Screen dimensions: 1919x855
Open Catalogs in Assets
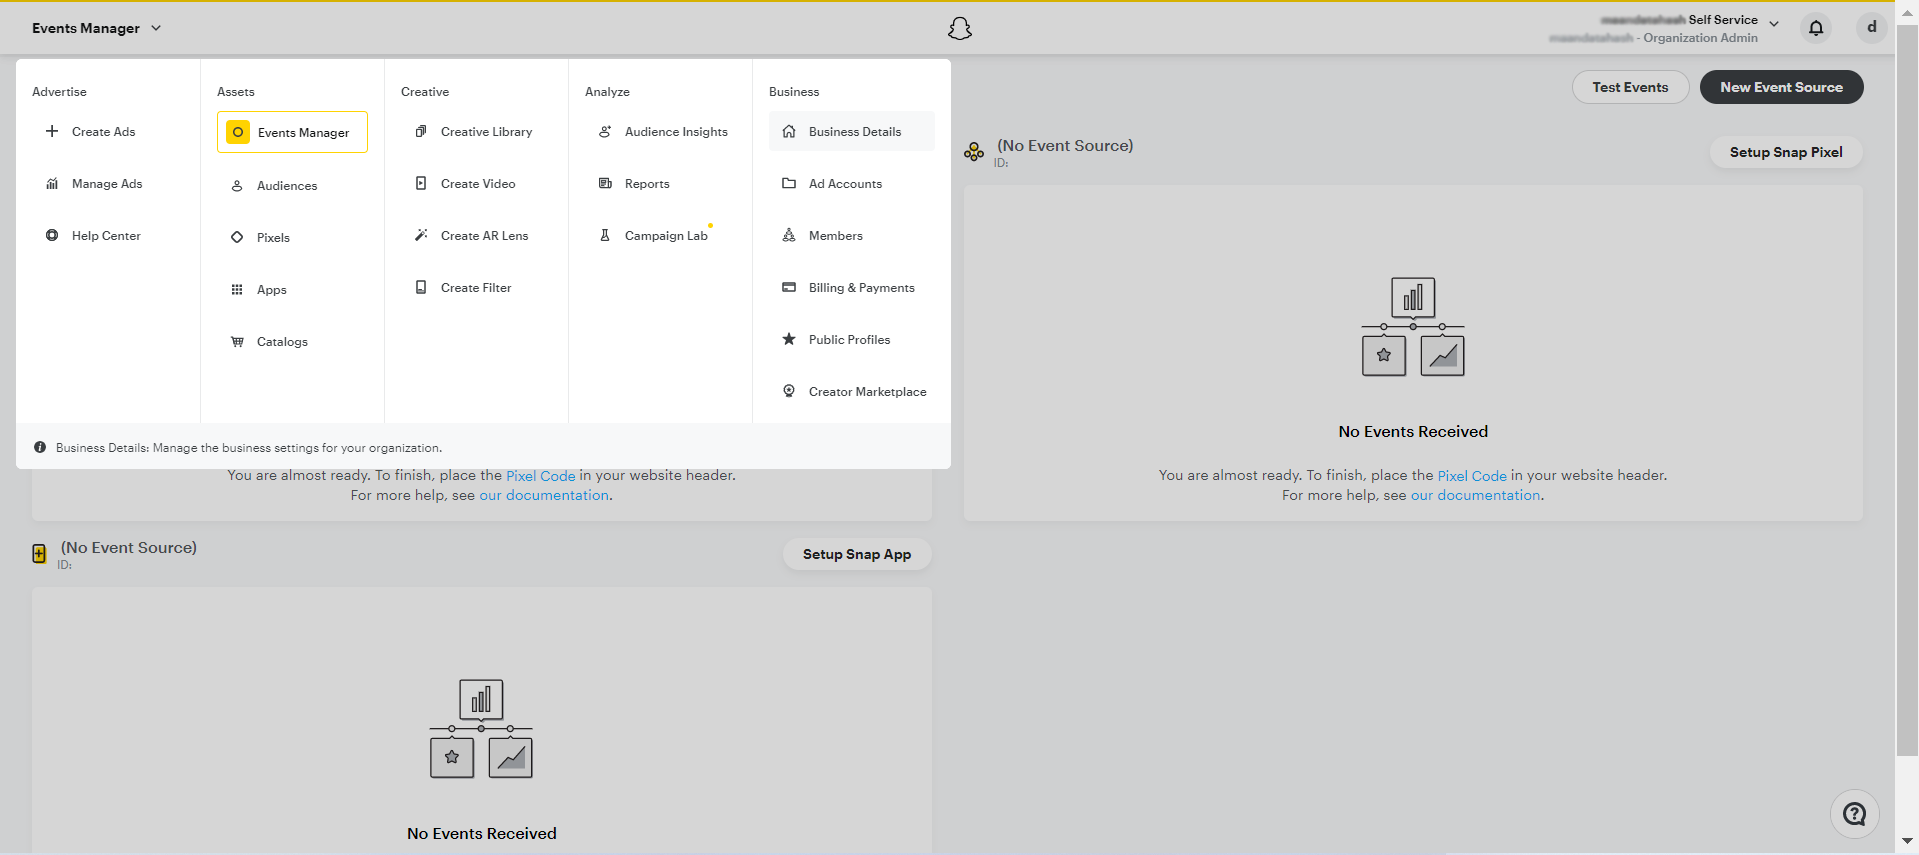(292, 341)
